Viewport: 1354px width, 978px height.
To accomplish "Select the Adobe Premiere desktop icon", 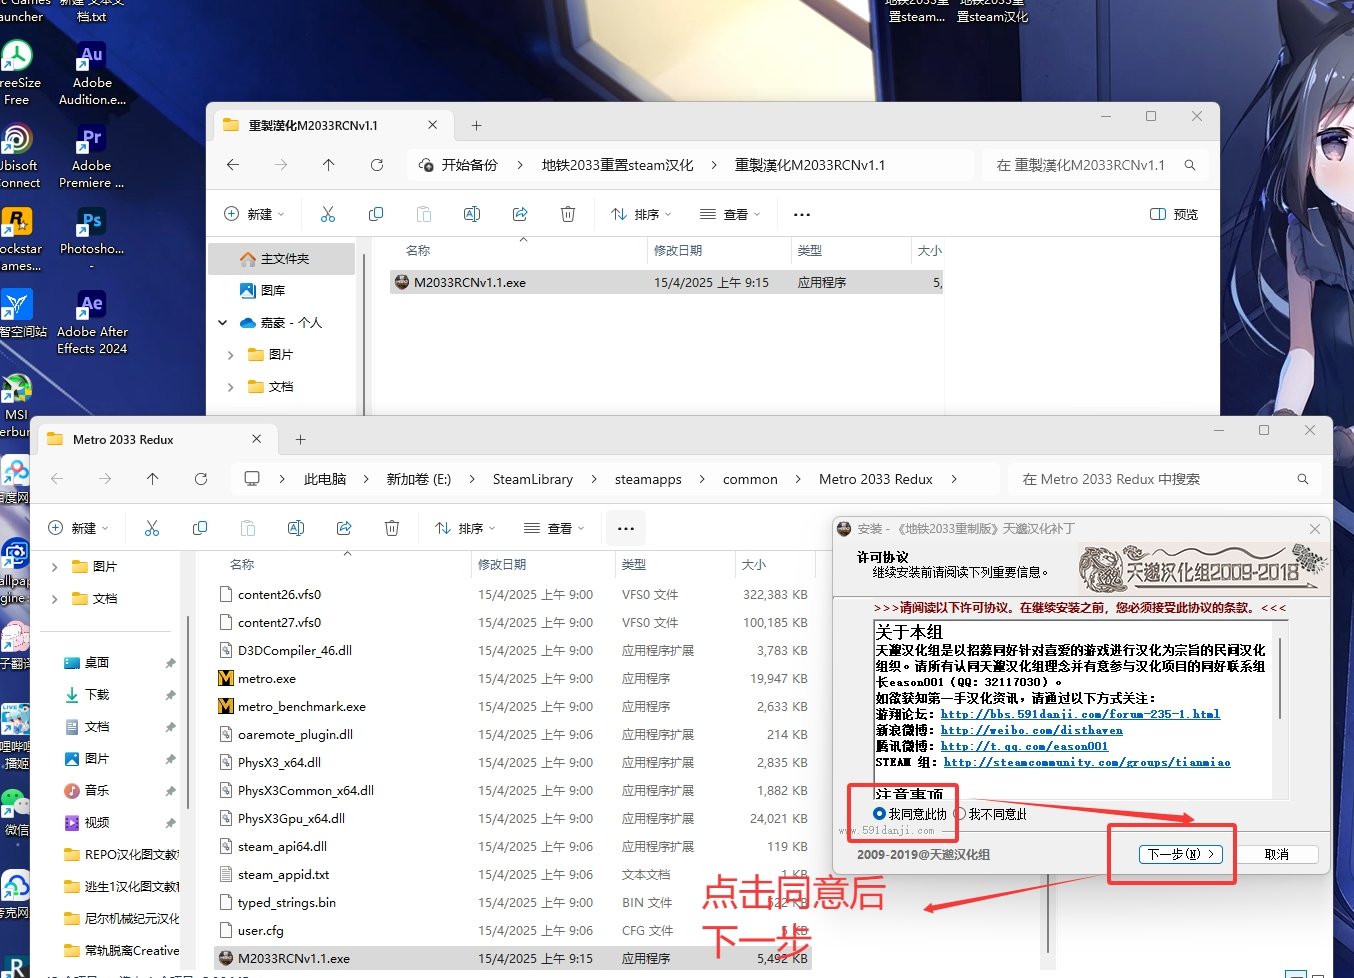I will click(92, 156).
